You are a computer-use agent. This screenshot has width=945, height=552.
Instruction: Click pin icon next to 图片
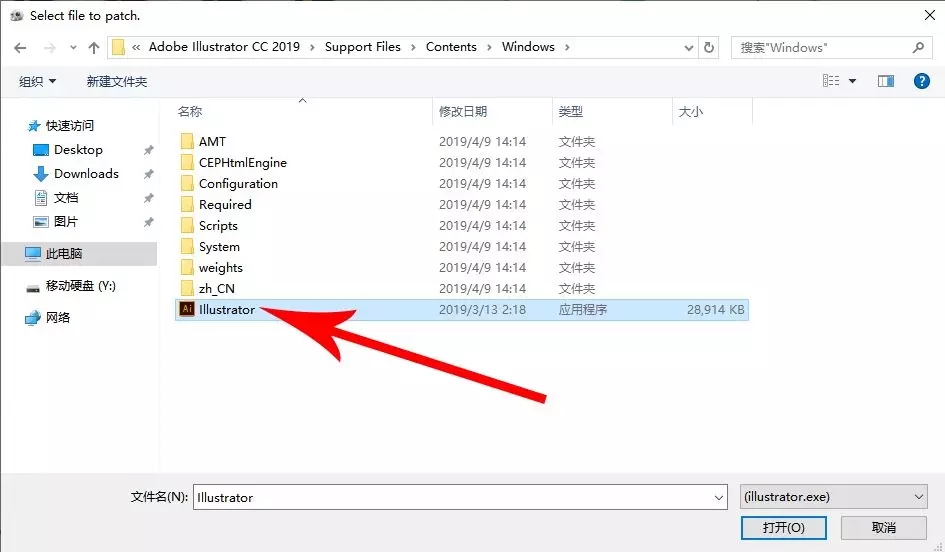(x=148, y=222)
